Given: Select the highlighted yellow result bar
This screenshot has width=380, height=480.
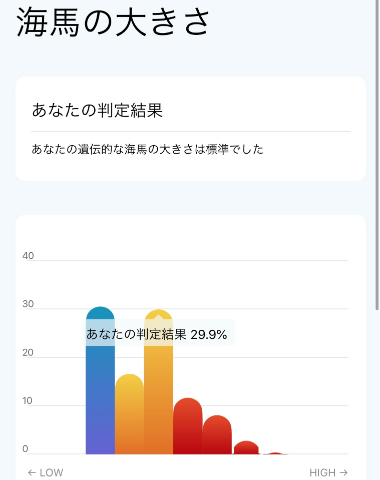Looking at the screenshot, I should (158, 382).
